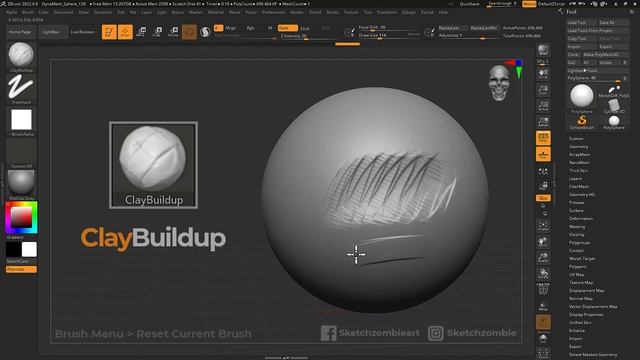640x360 pixels.
Task: Toggle the Mrgb channel button
Action: pos(231,28)
